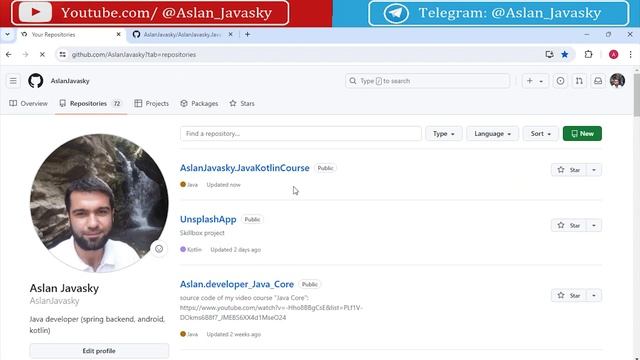Click the Kotlin language label under UnsplashApp

point(191,249)
